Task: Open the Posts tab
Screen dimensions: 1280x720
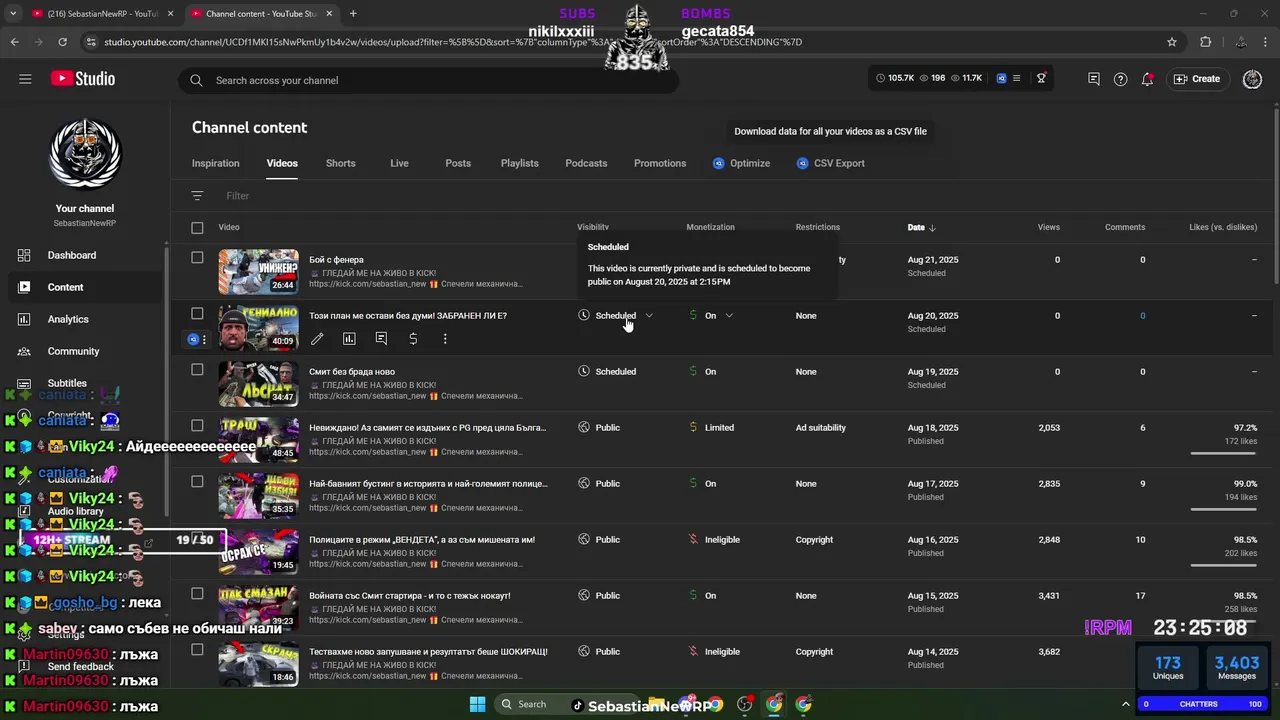Action: tap(458, 163)
